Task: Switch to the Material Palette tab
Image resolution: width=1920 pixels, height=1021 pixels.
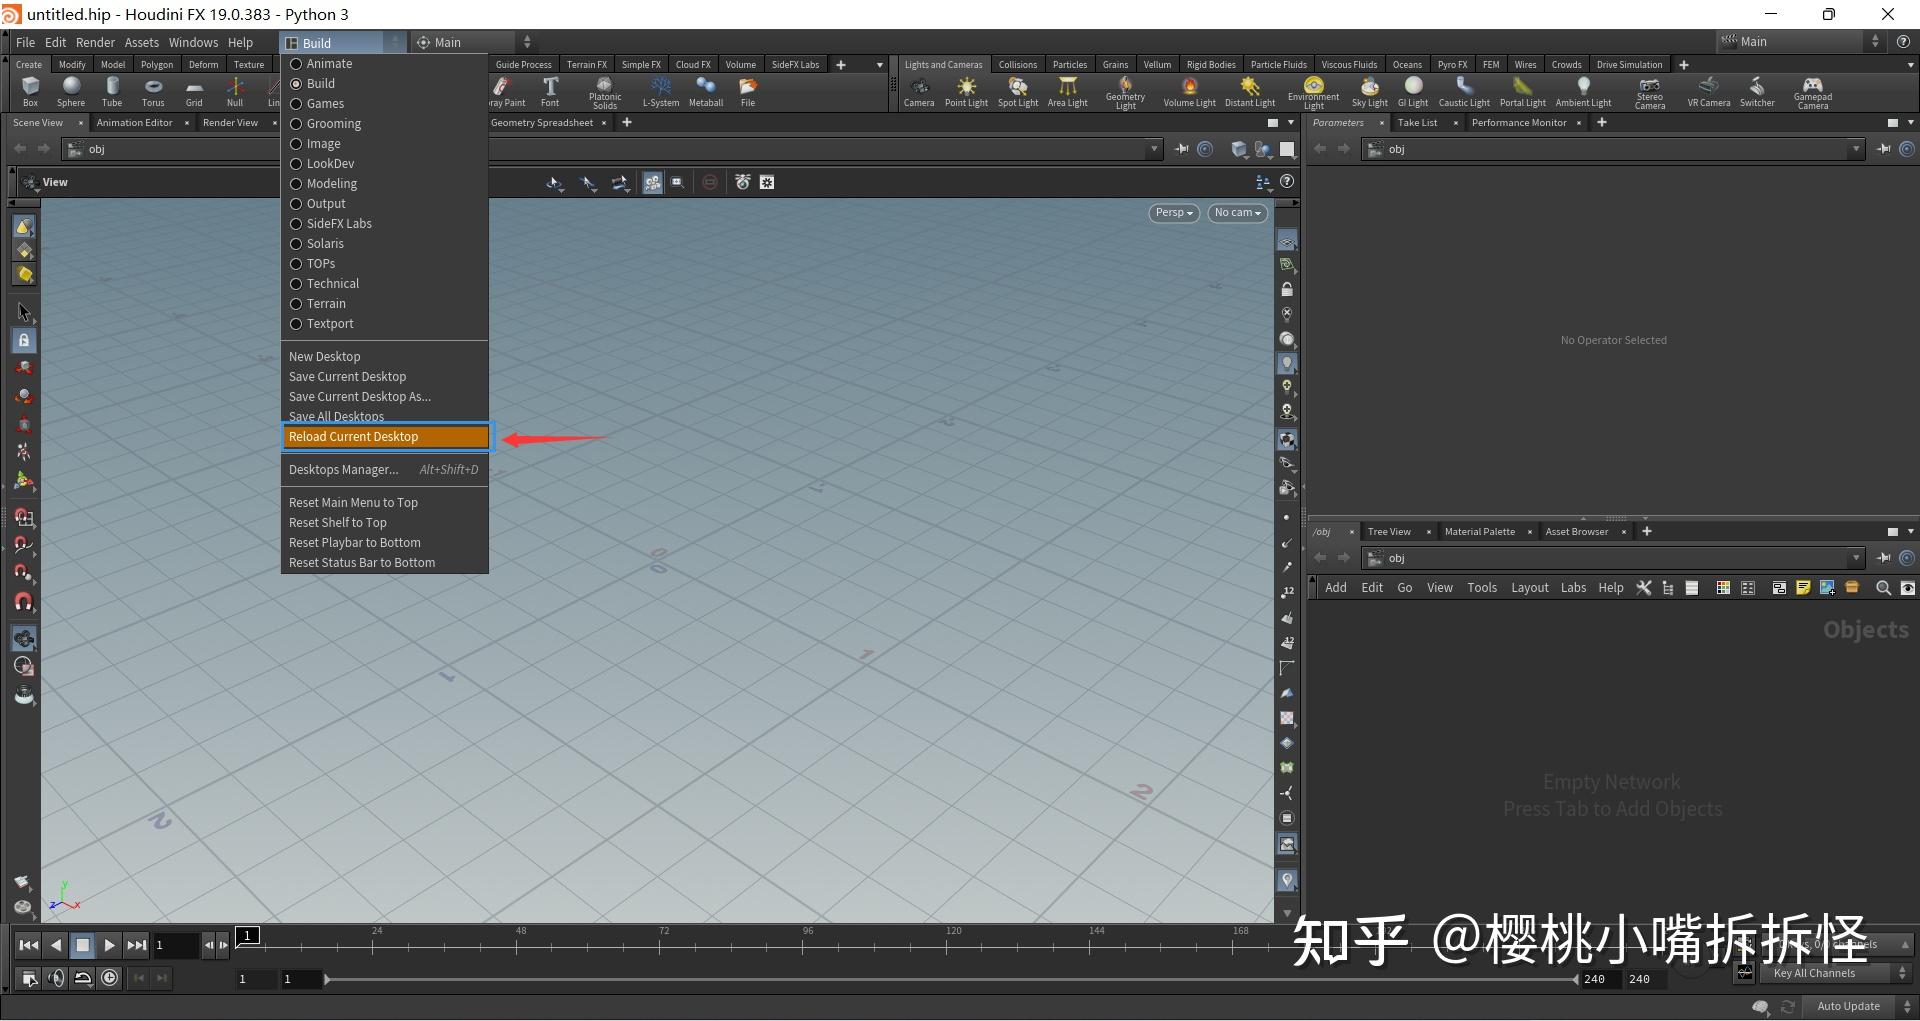Action: coord(1480,531)
